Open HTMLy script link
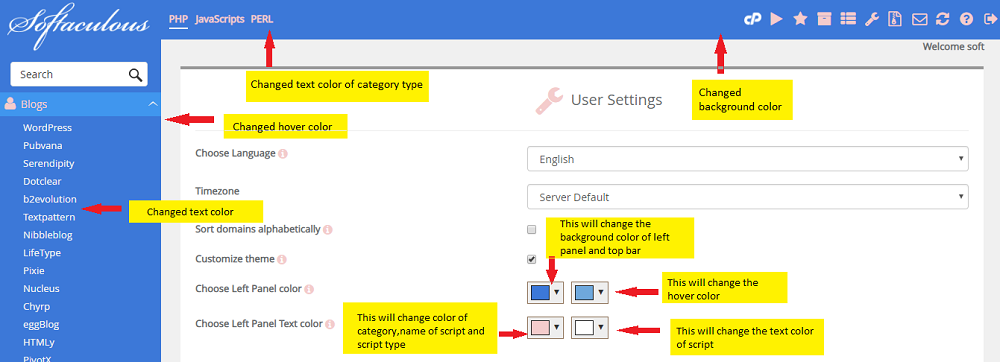This screenshot has width=1000, height=362. tap(38, 342)
